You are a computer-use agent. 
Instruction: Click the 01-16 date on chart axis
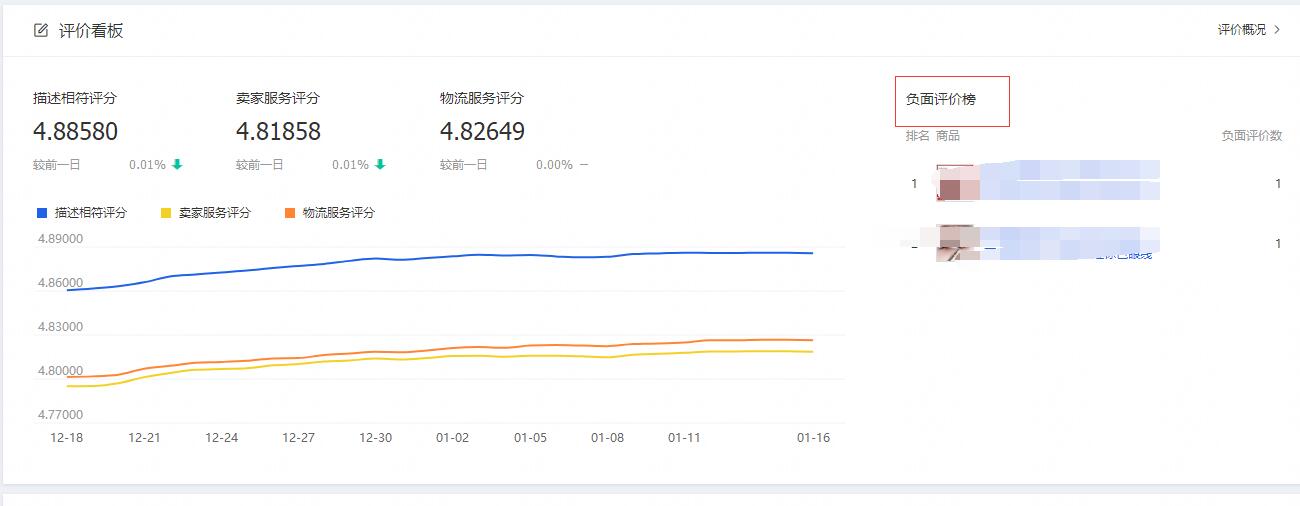click(813, 438)
